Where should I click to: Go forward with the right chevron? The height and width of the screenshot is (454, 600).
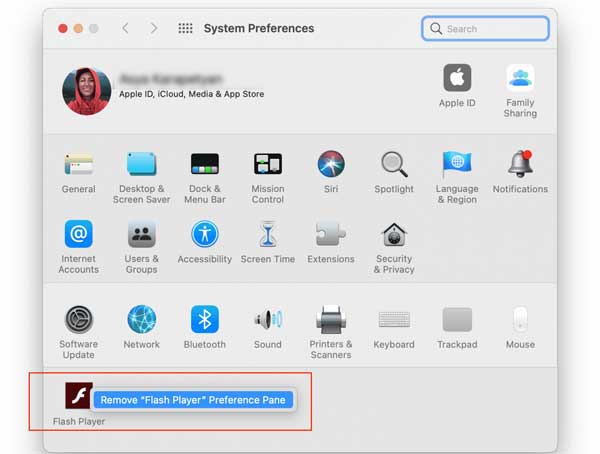click(x=153, y=28)
